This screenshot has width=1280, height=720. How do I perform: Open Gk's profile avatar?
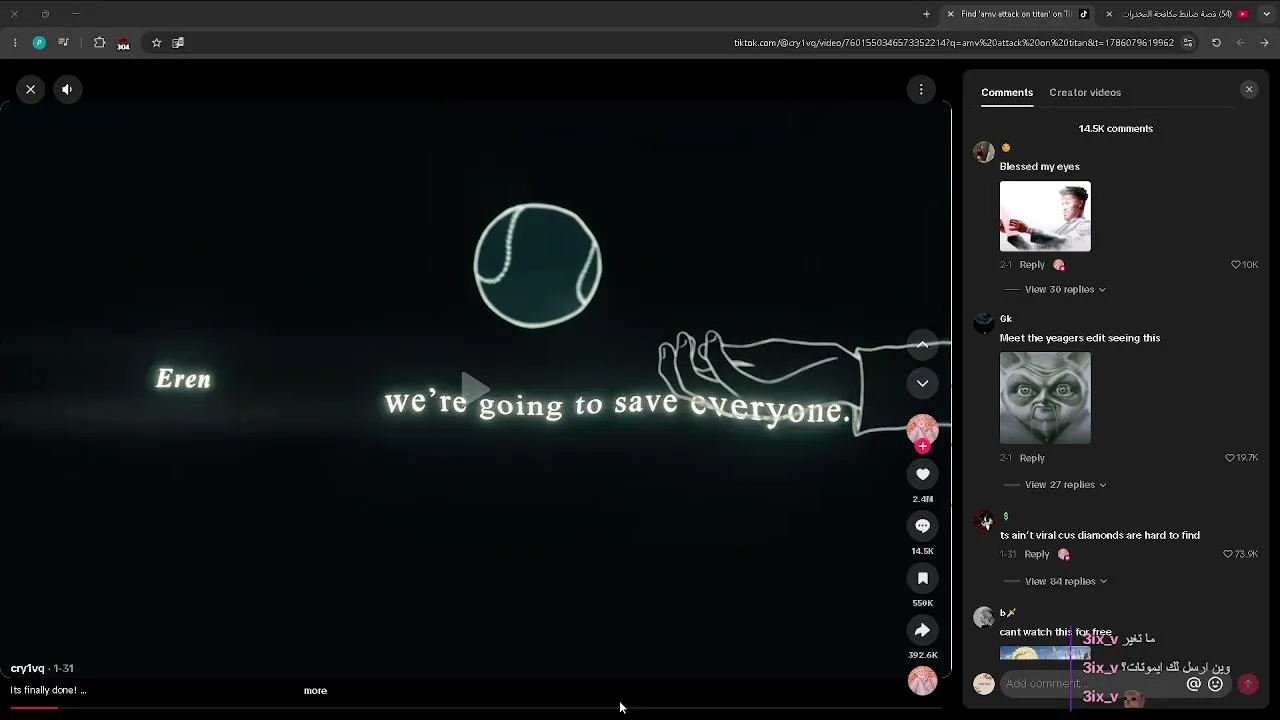984,323
